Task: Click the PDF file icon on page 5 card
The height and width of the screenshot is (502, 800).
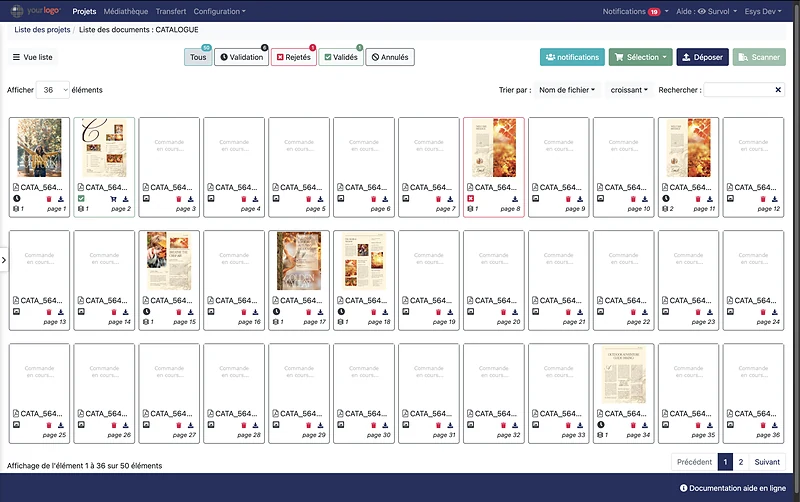Action: (x=276, y=188)
